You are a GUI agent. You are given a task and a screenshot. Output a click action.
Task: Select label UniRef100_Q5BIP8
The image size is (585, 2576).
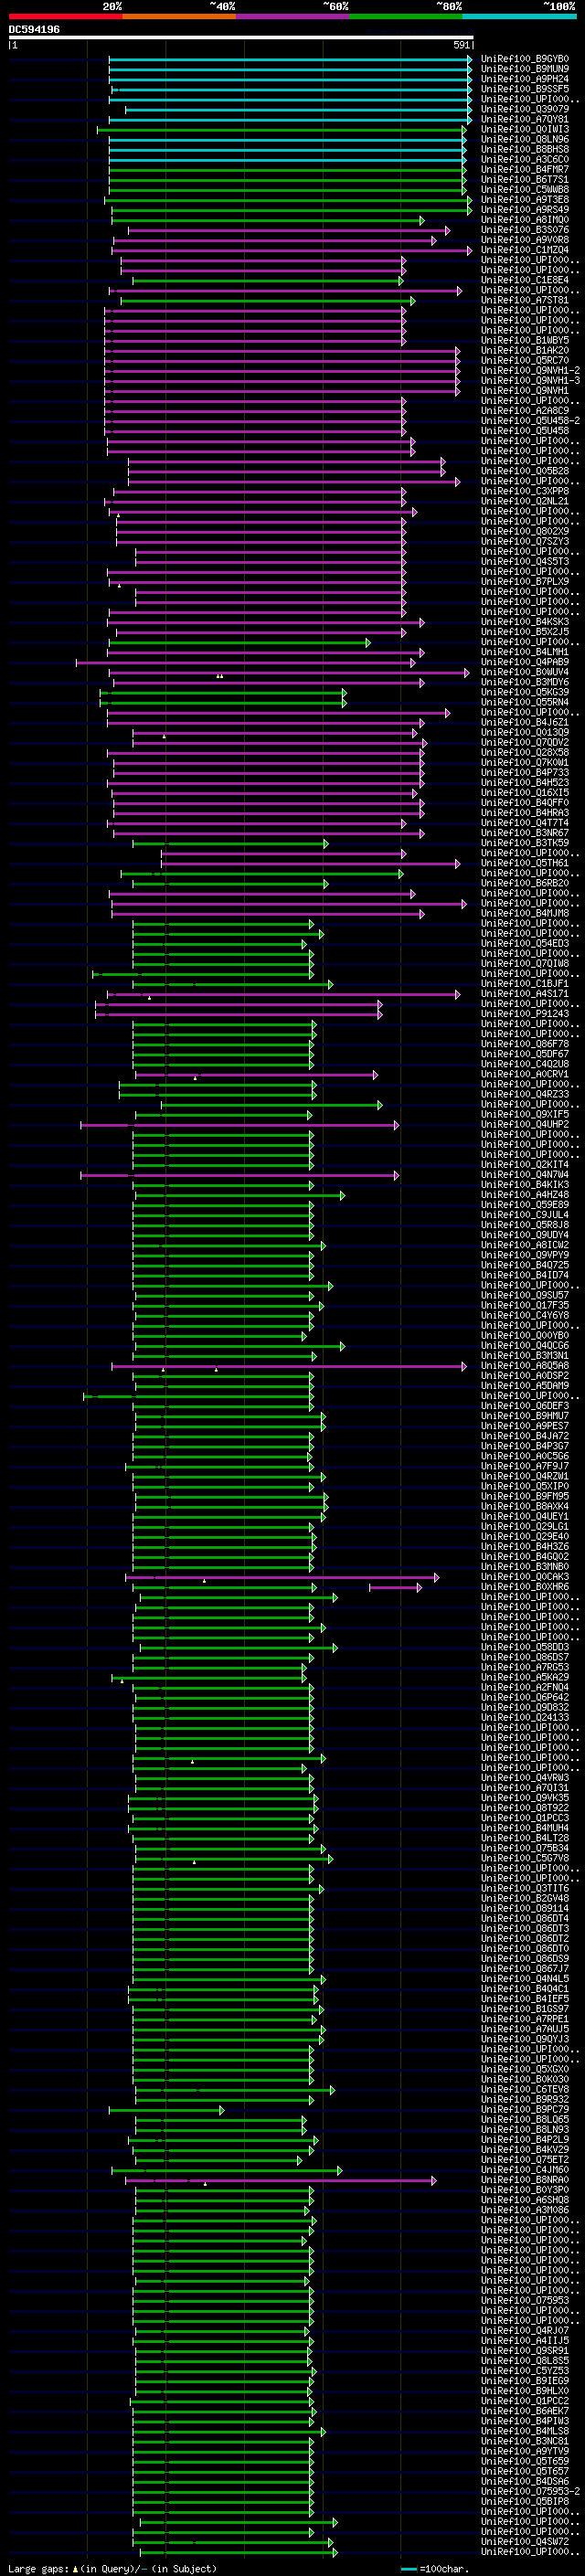(525, 2501)
